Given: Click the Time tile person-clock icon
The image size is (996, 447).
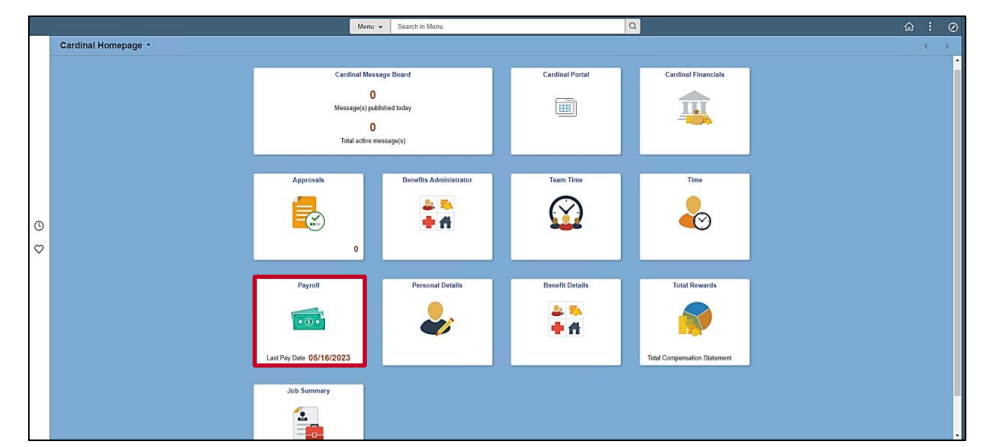Looking at the screenshot, I should coord(694,213).
